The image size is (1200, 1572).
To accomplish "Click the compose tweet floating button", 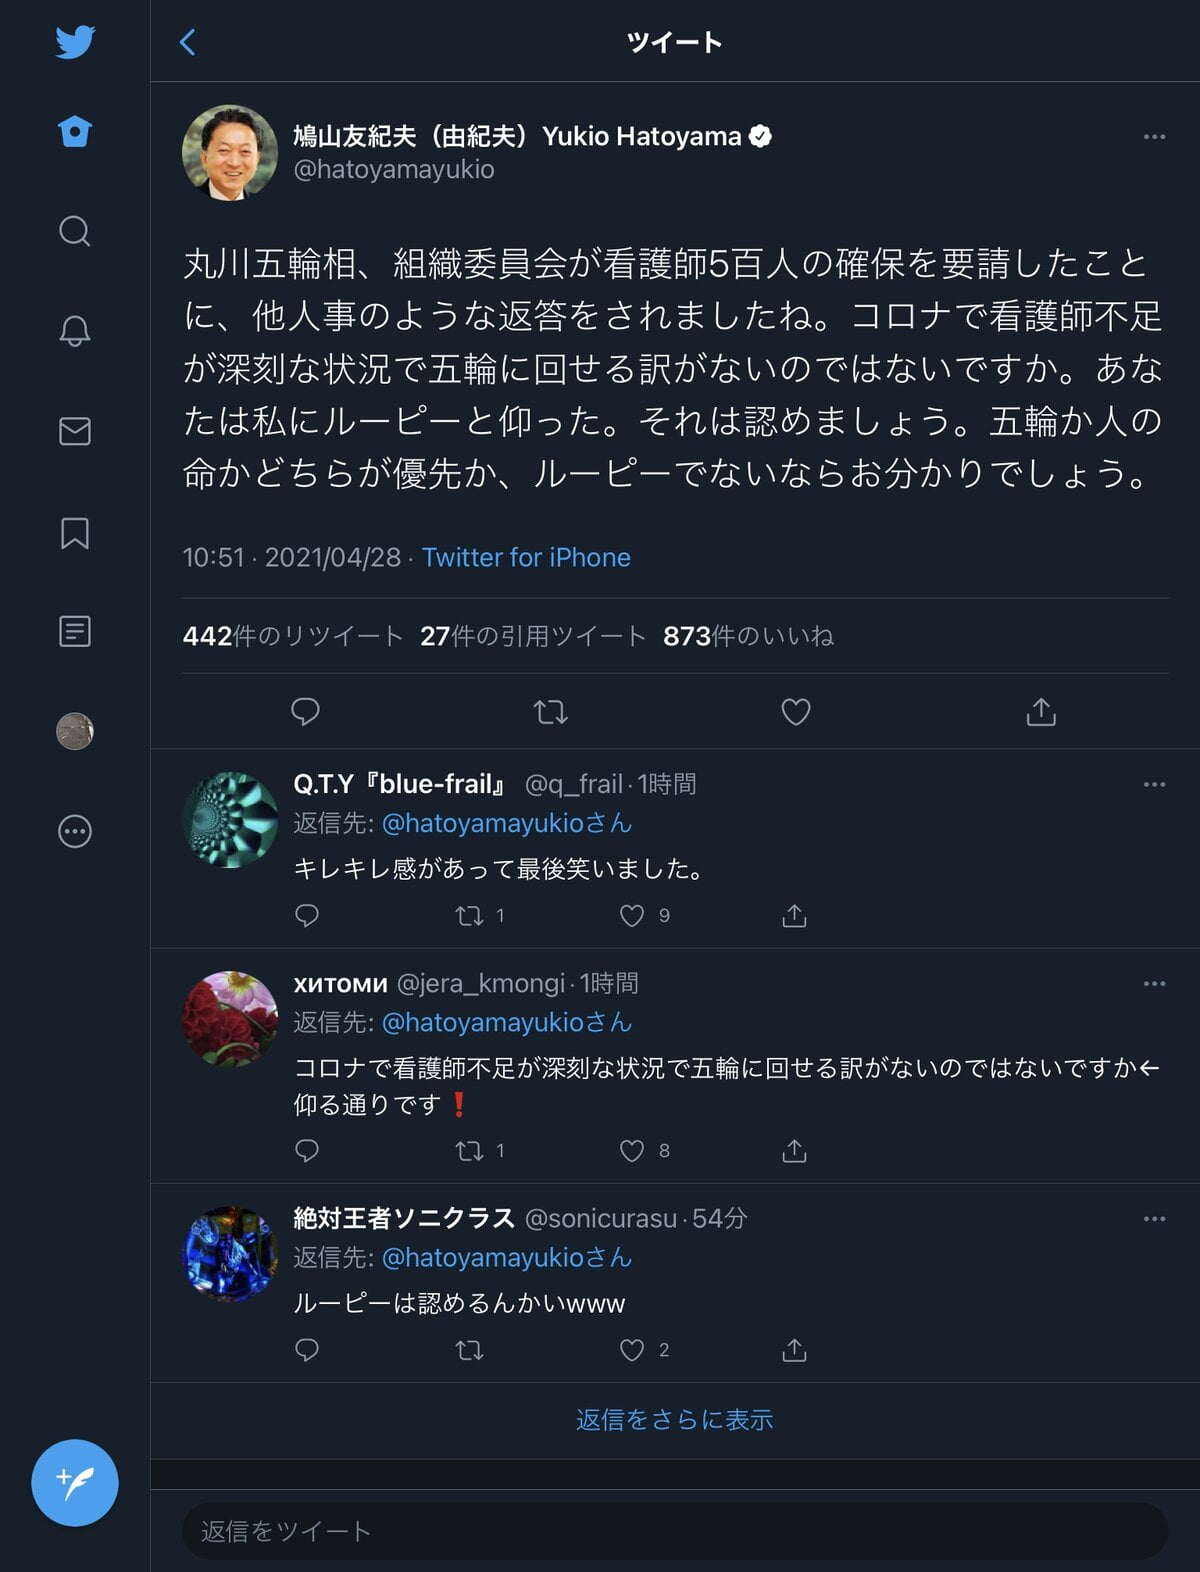I will coord(75,1482).
